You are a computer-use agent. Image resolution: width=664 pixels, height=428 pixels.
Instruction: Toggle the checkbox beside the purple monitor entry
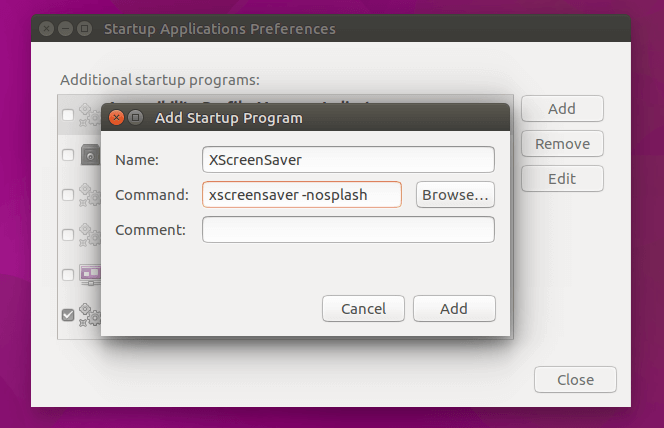pos(68,275)
